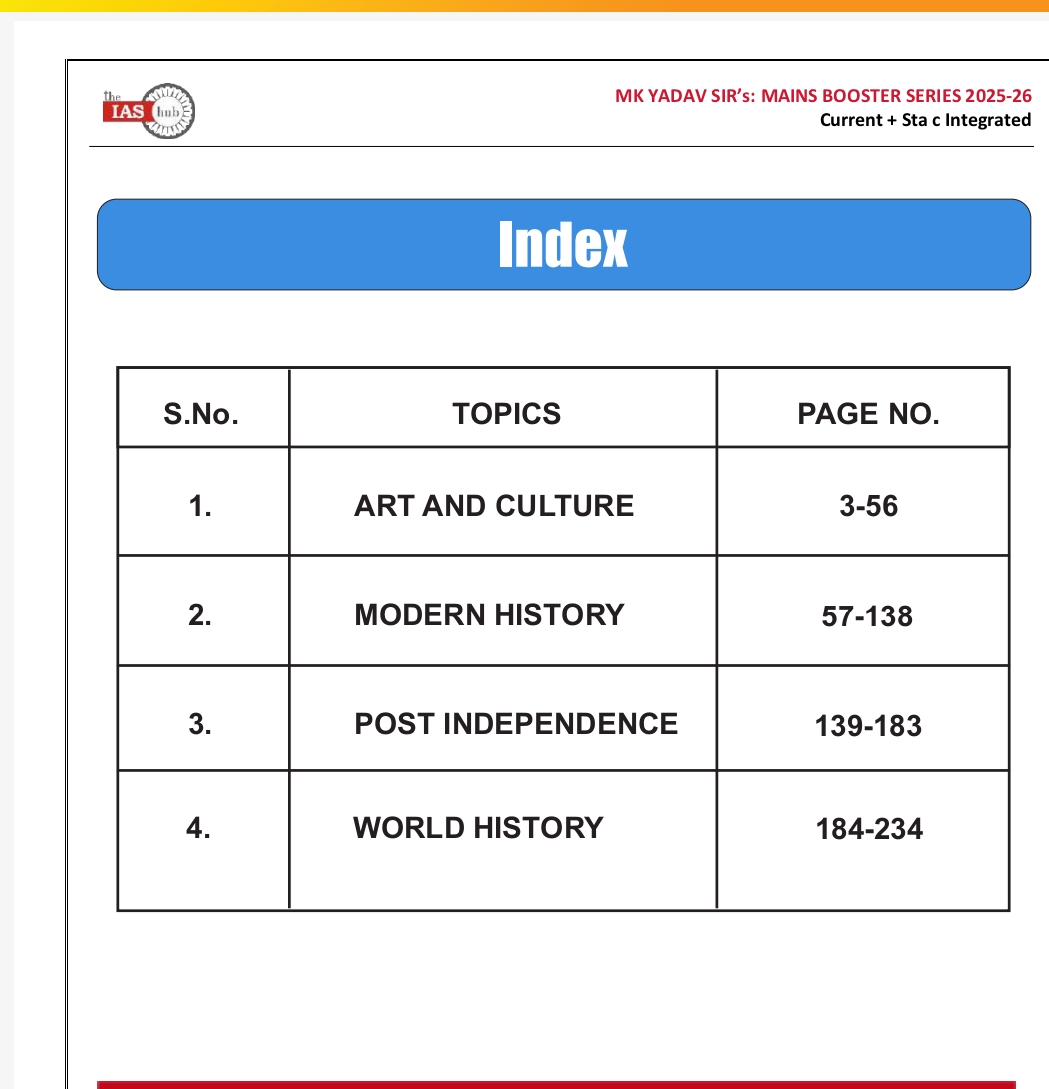Click the Current + Static Integrated subtitle
The height and width of the screenshot is (1089, 1049).
[924, 120]
